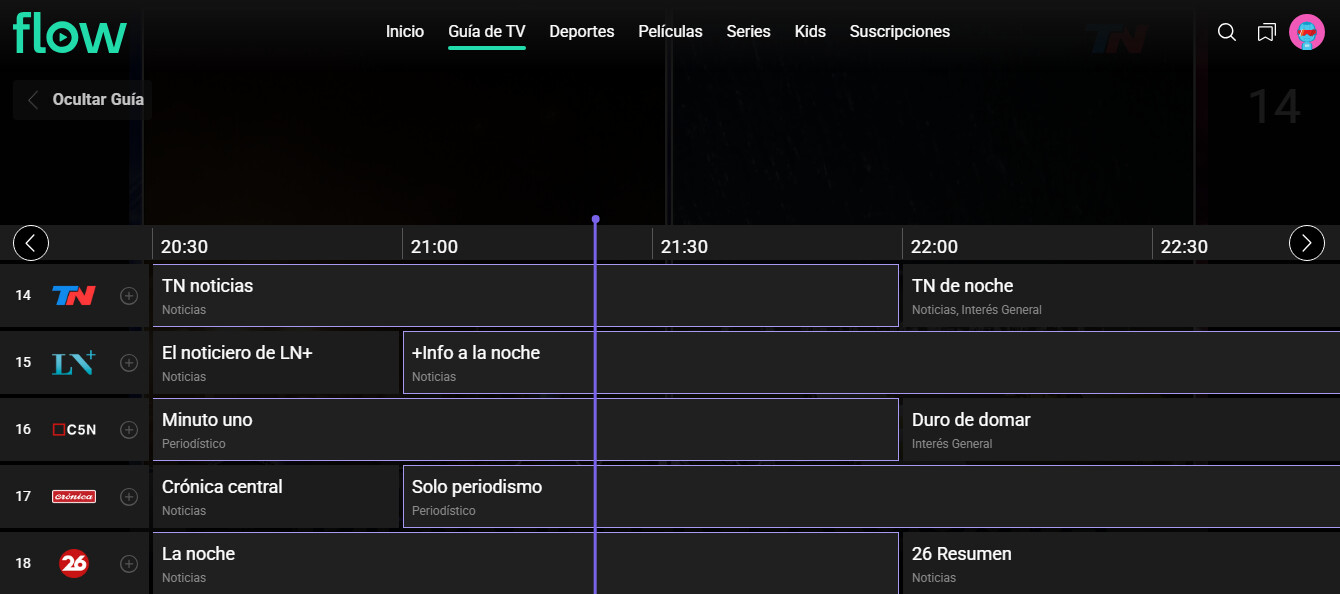Add channel 16 C5N to favorites
Image resolution: width=1340 pixels, height=594 pixels.
pyautogui.click(x=129, y=429)
